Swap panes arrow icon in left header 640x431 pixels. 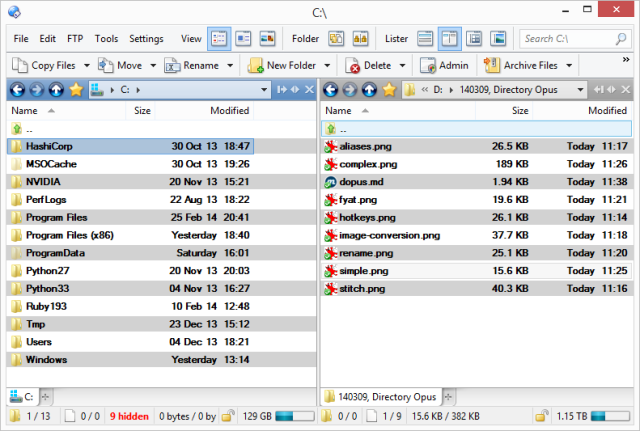[295, 89]
